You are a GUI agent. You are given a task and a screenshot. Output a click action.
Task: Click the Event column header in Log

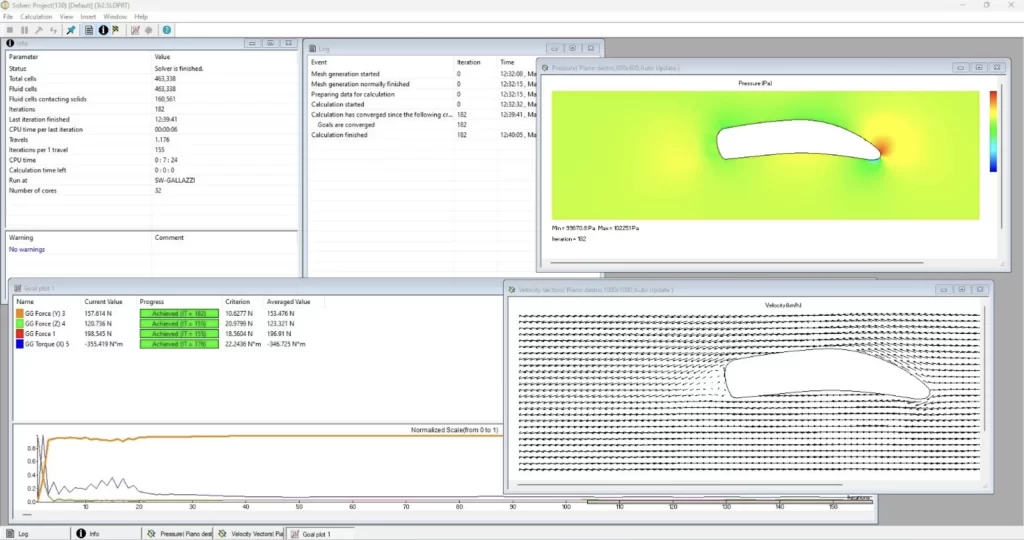pos(322,62)
